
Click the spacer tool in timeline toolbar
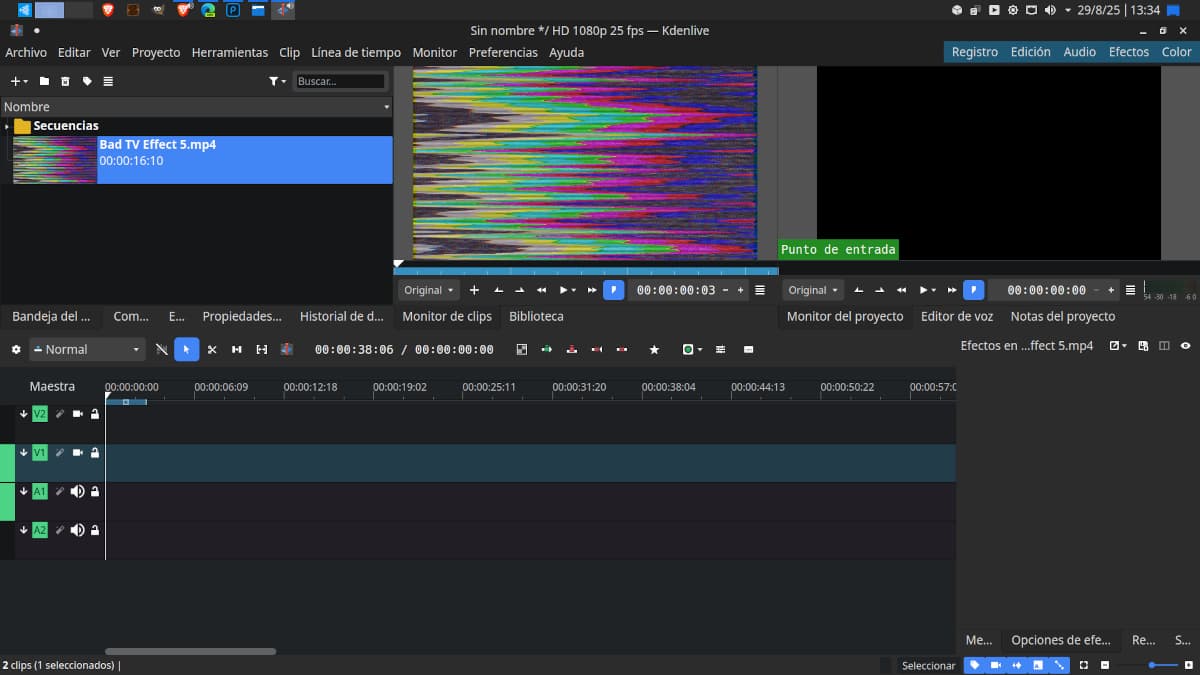pos(237,349)
